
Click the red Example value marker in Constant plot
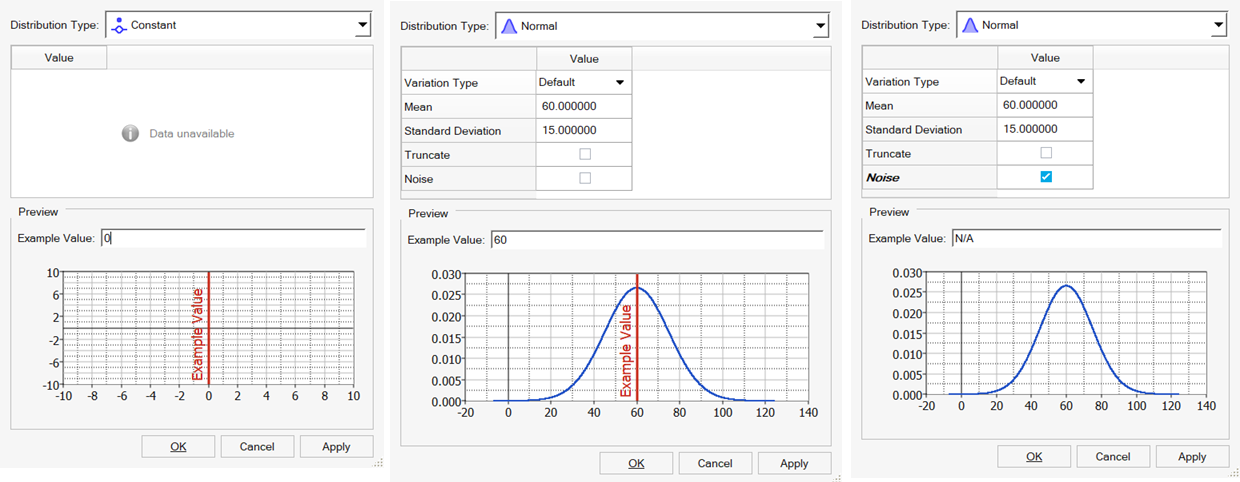coord(208,327)
